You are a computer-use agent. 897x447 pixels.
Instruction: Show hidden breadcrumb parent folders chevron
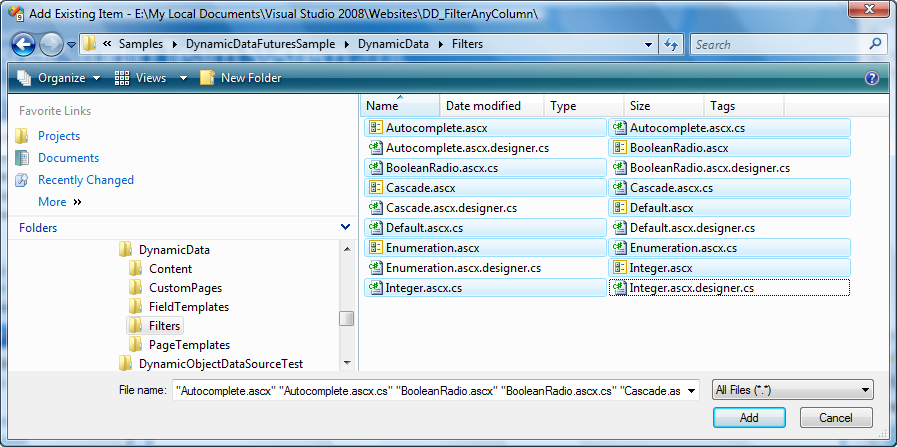106,44
